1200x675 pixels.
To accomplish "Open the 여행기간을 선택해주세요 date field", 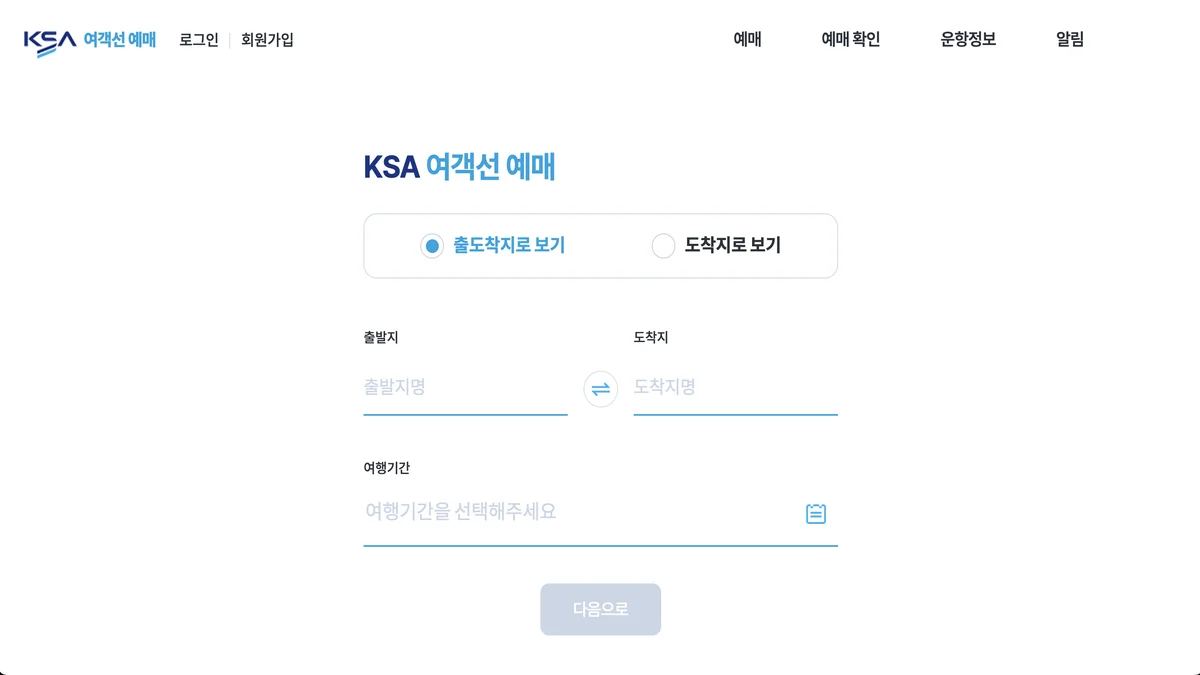I will [580, 513].
